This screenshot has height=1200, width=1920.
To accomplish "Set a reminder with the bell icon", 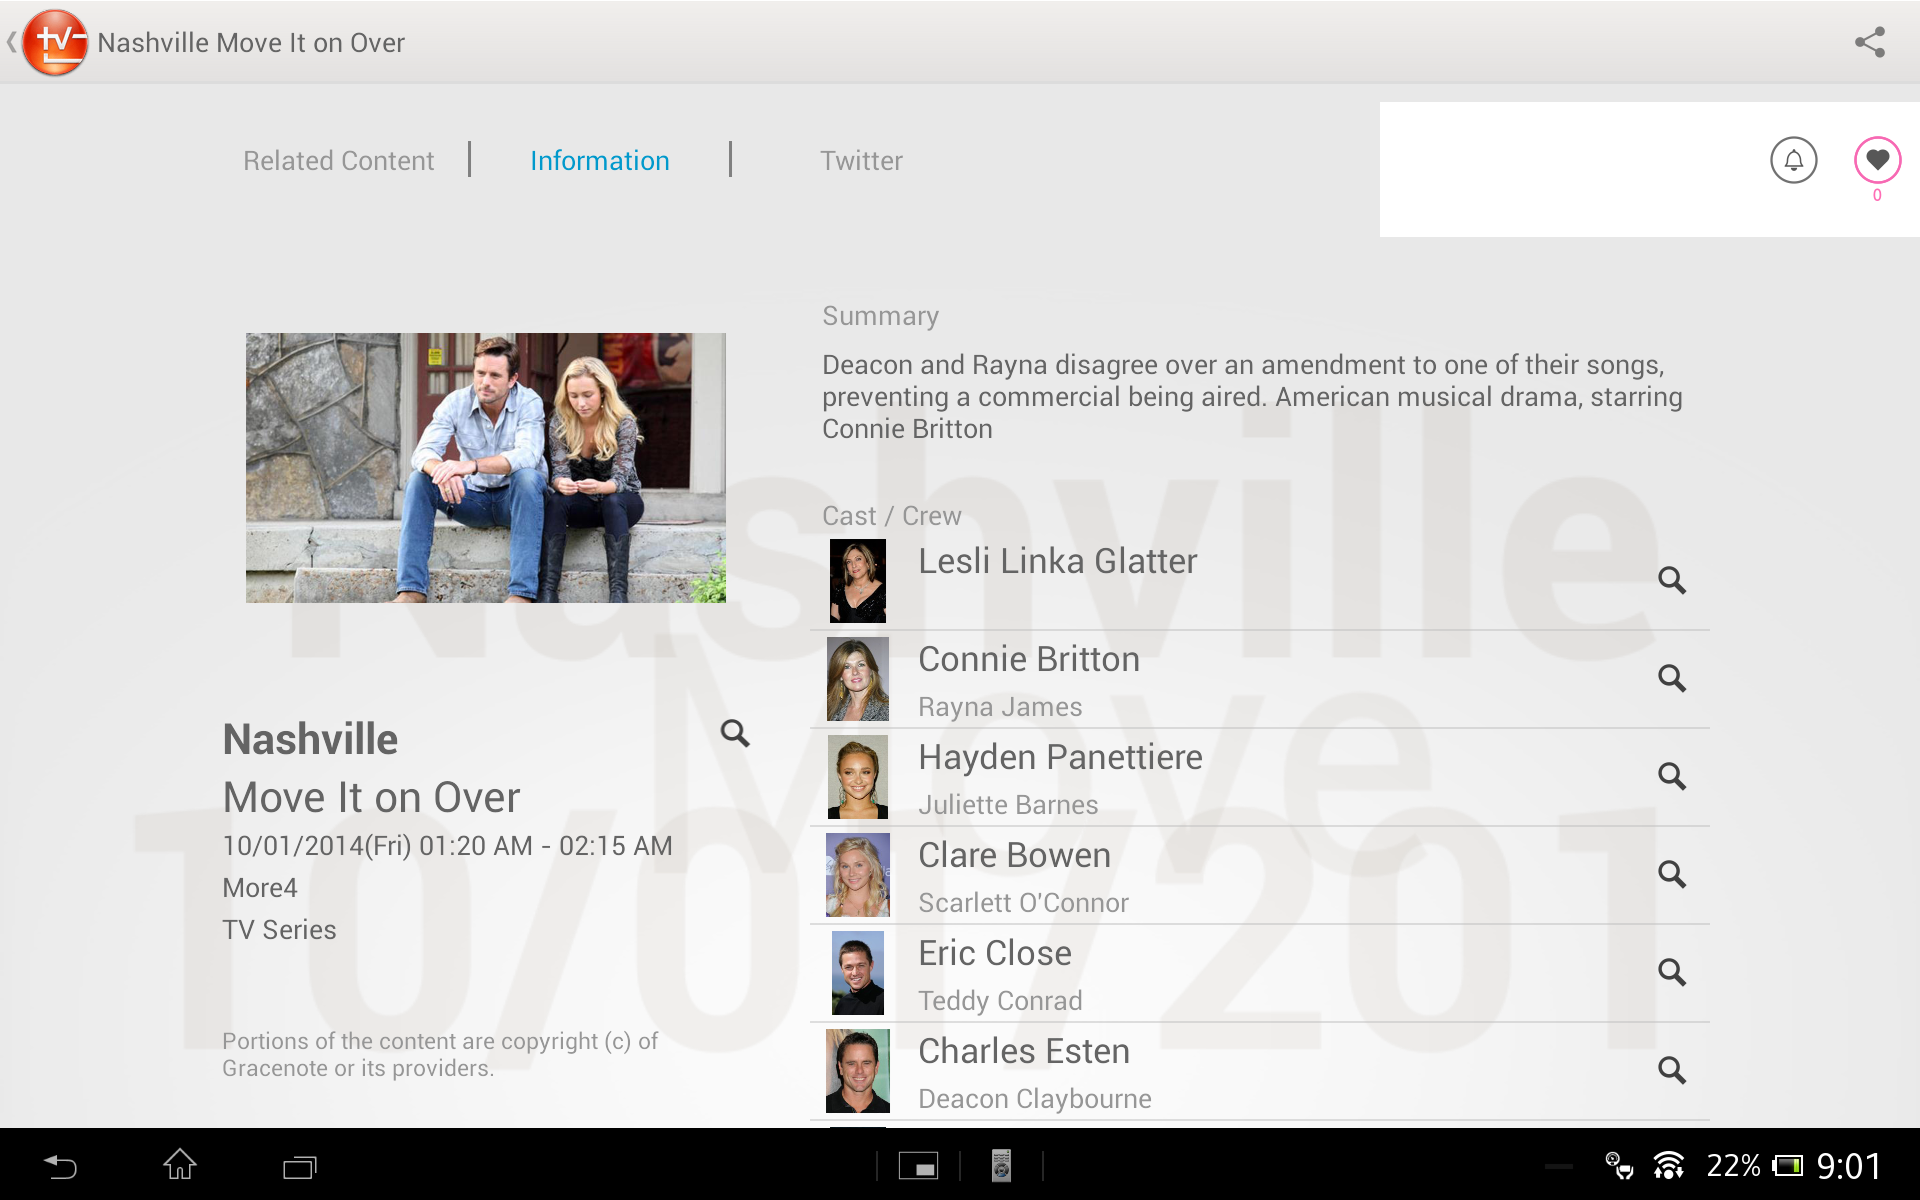I will 1794,160.
